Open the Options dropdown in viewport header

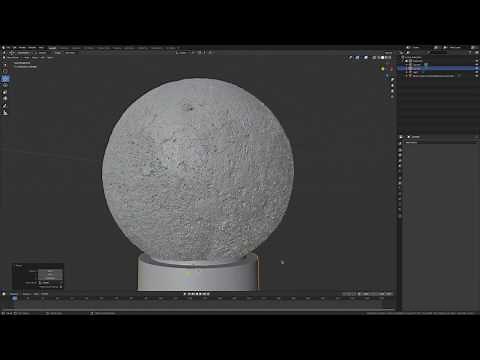click(x=388, y=53)
